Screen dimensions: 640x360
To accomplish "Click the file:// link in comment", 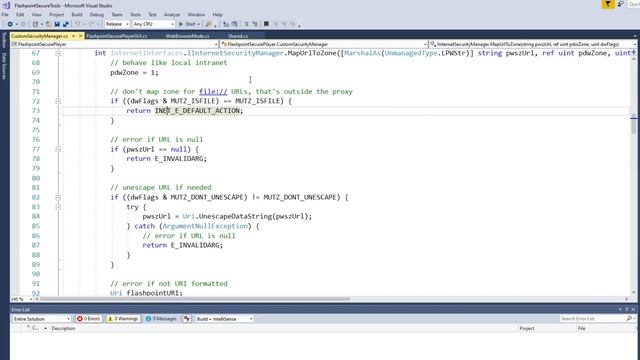I will coord(213,91).
